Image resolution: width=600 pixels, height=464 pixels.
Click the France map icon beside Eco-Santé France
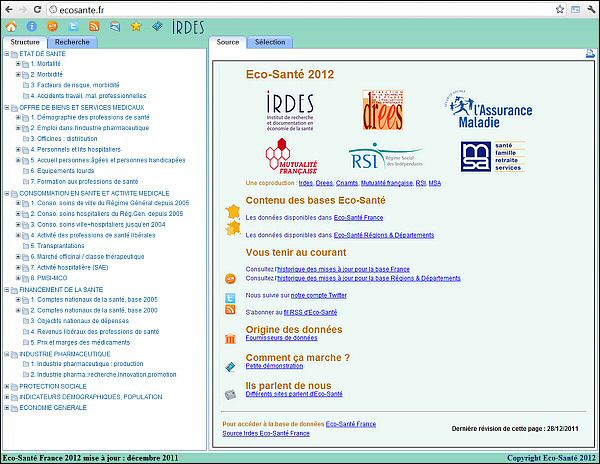pos(233,212)
